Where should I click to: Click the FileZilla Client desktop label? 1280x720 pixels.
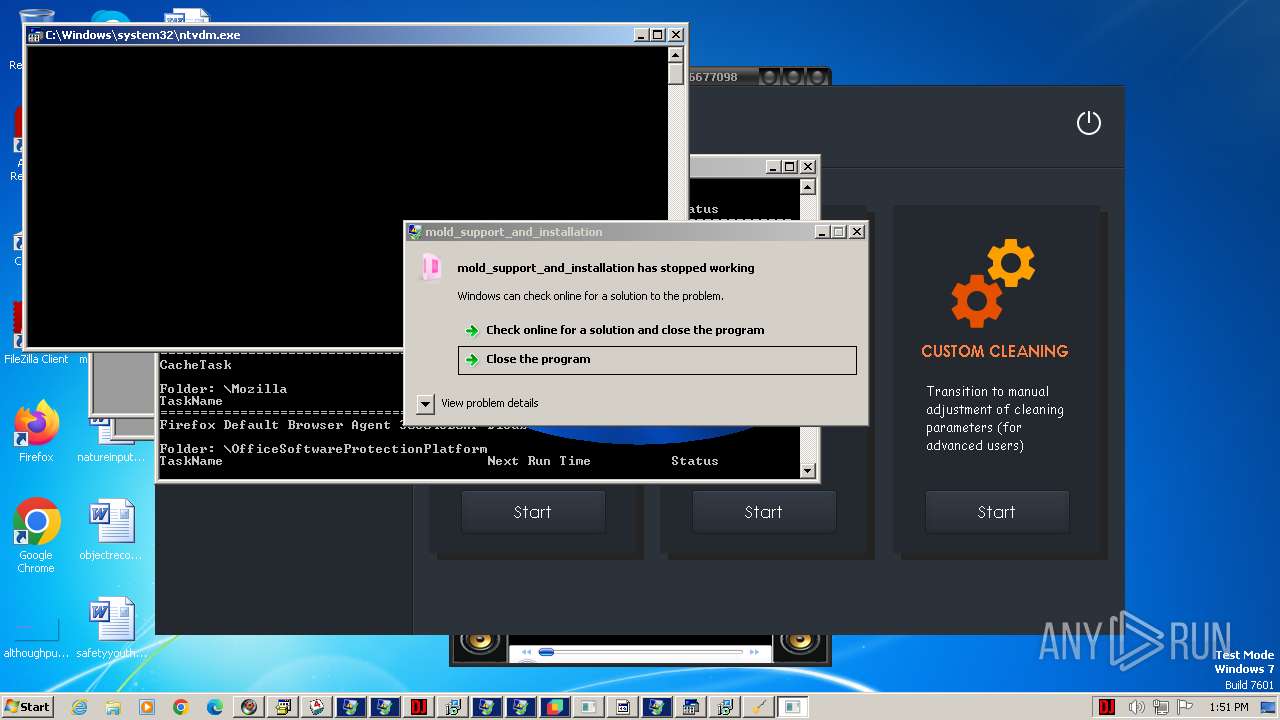point(36,359)
